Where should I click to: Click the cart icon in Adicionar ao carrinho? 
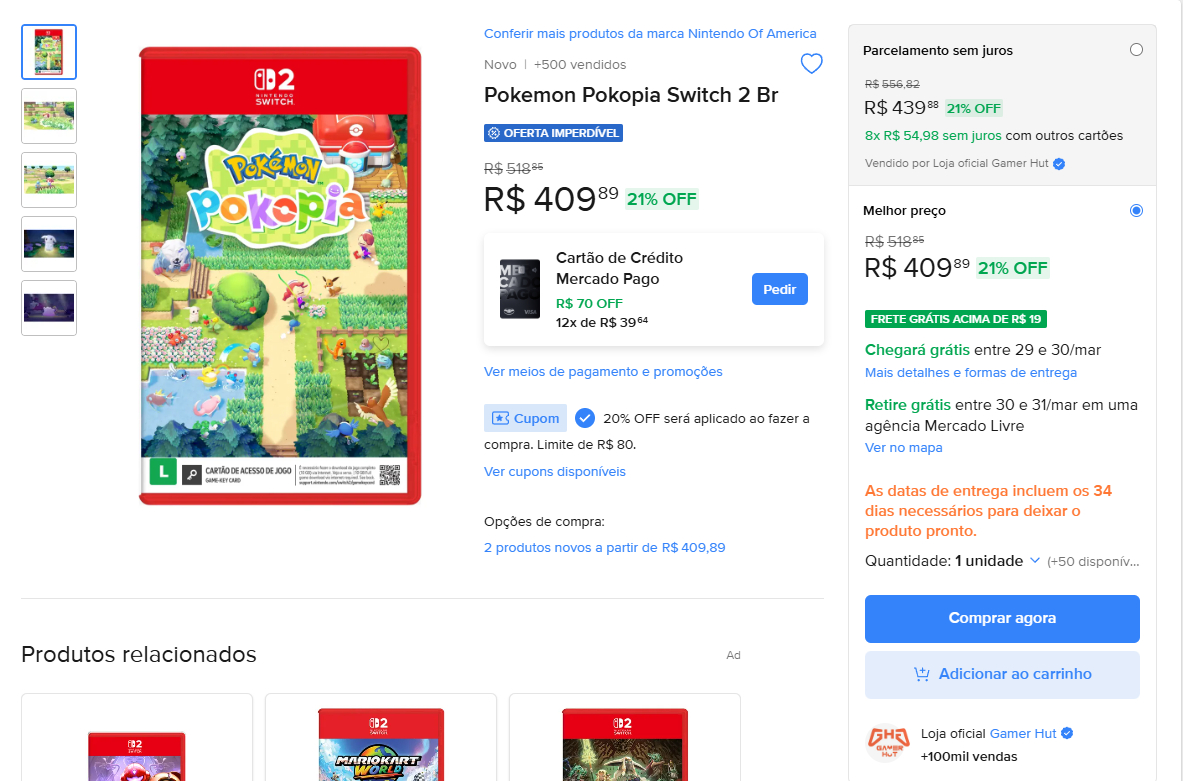pos(922,674)
